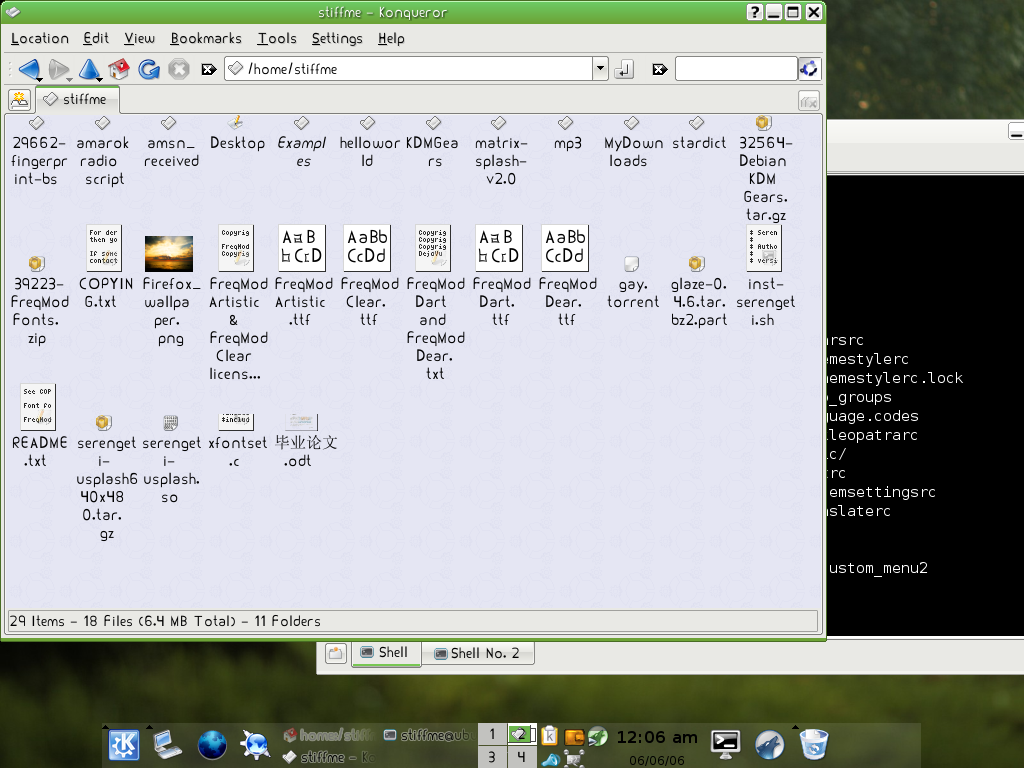The height and width of the screenshot is (768, 1024).
Task: Select the gay.torrent file
Action: coord(632,283)
